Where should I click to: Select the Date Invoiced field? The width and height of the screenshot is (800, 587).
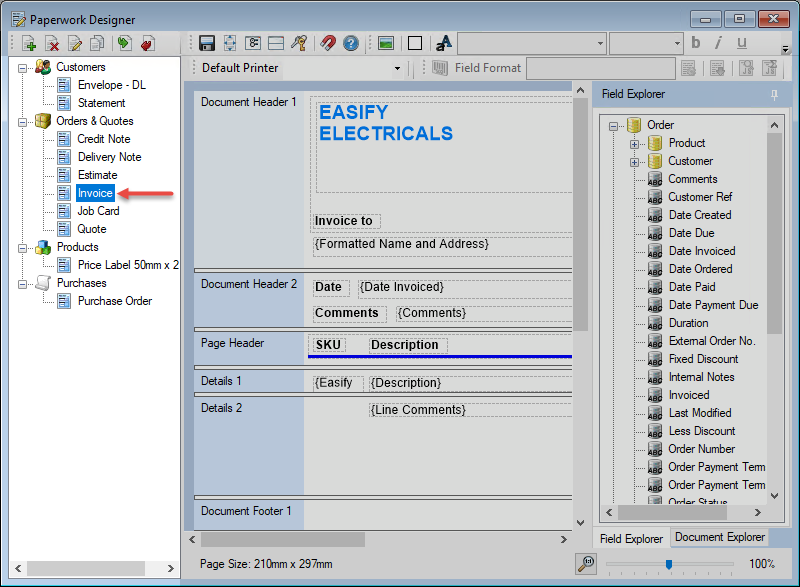701,251
